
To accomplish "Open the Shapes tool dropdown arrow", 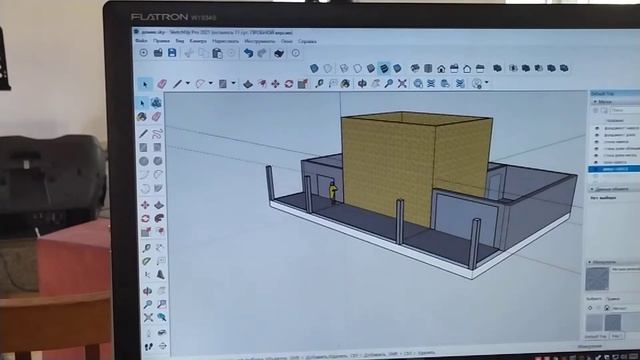I will pyautogui.click(x=233, y=83).
